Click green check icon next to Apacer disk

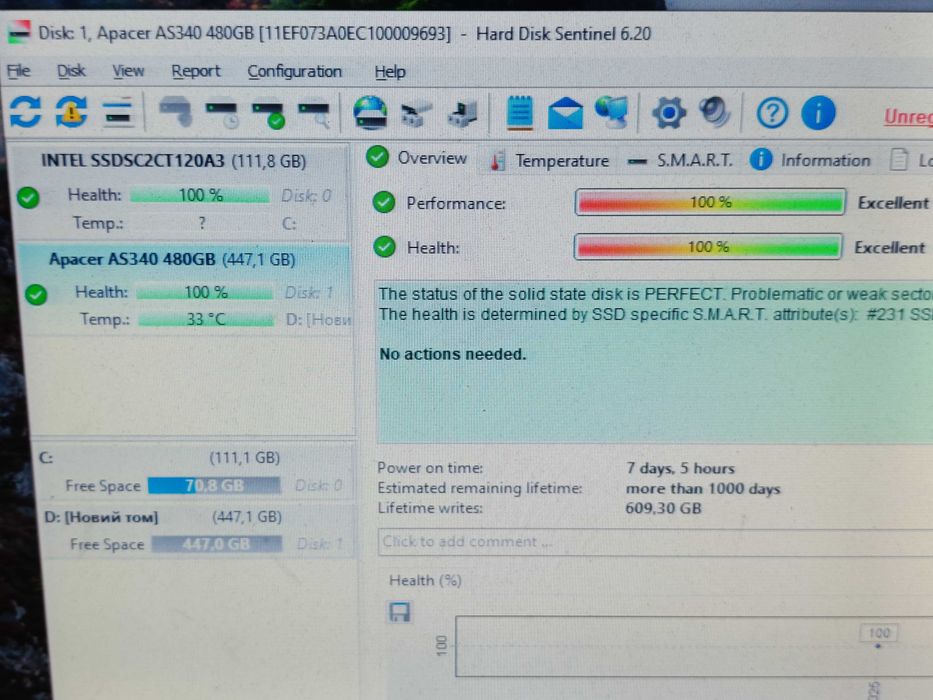point(36,294)
